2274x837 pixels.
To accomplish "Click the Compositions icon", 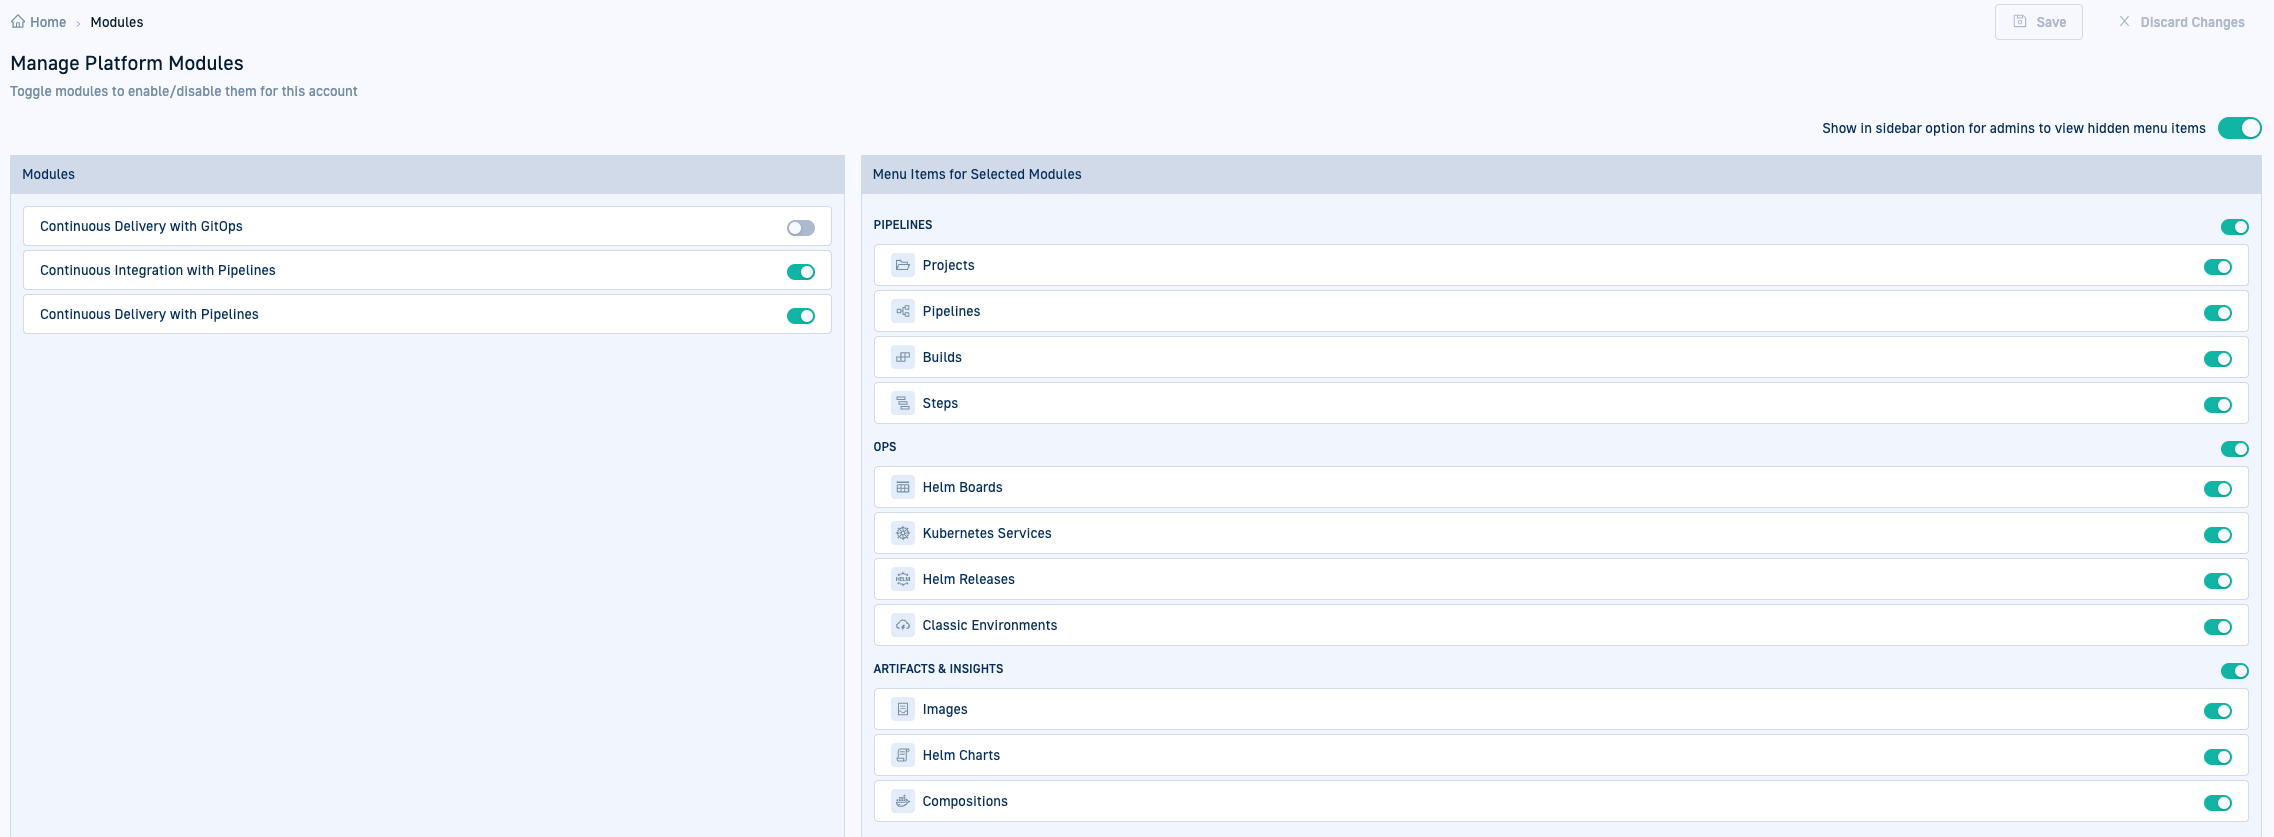I will pyautogui.click(x=903, y=802).
